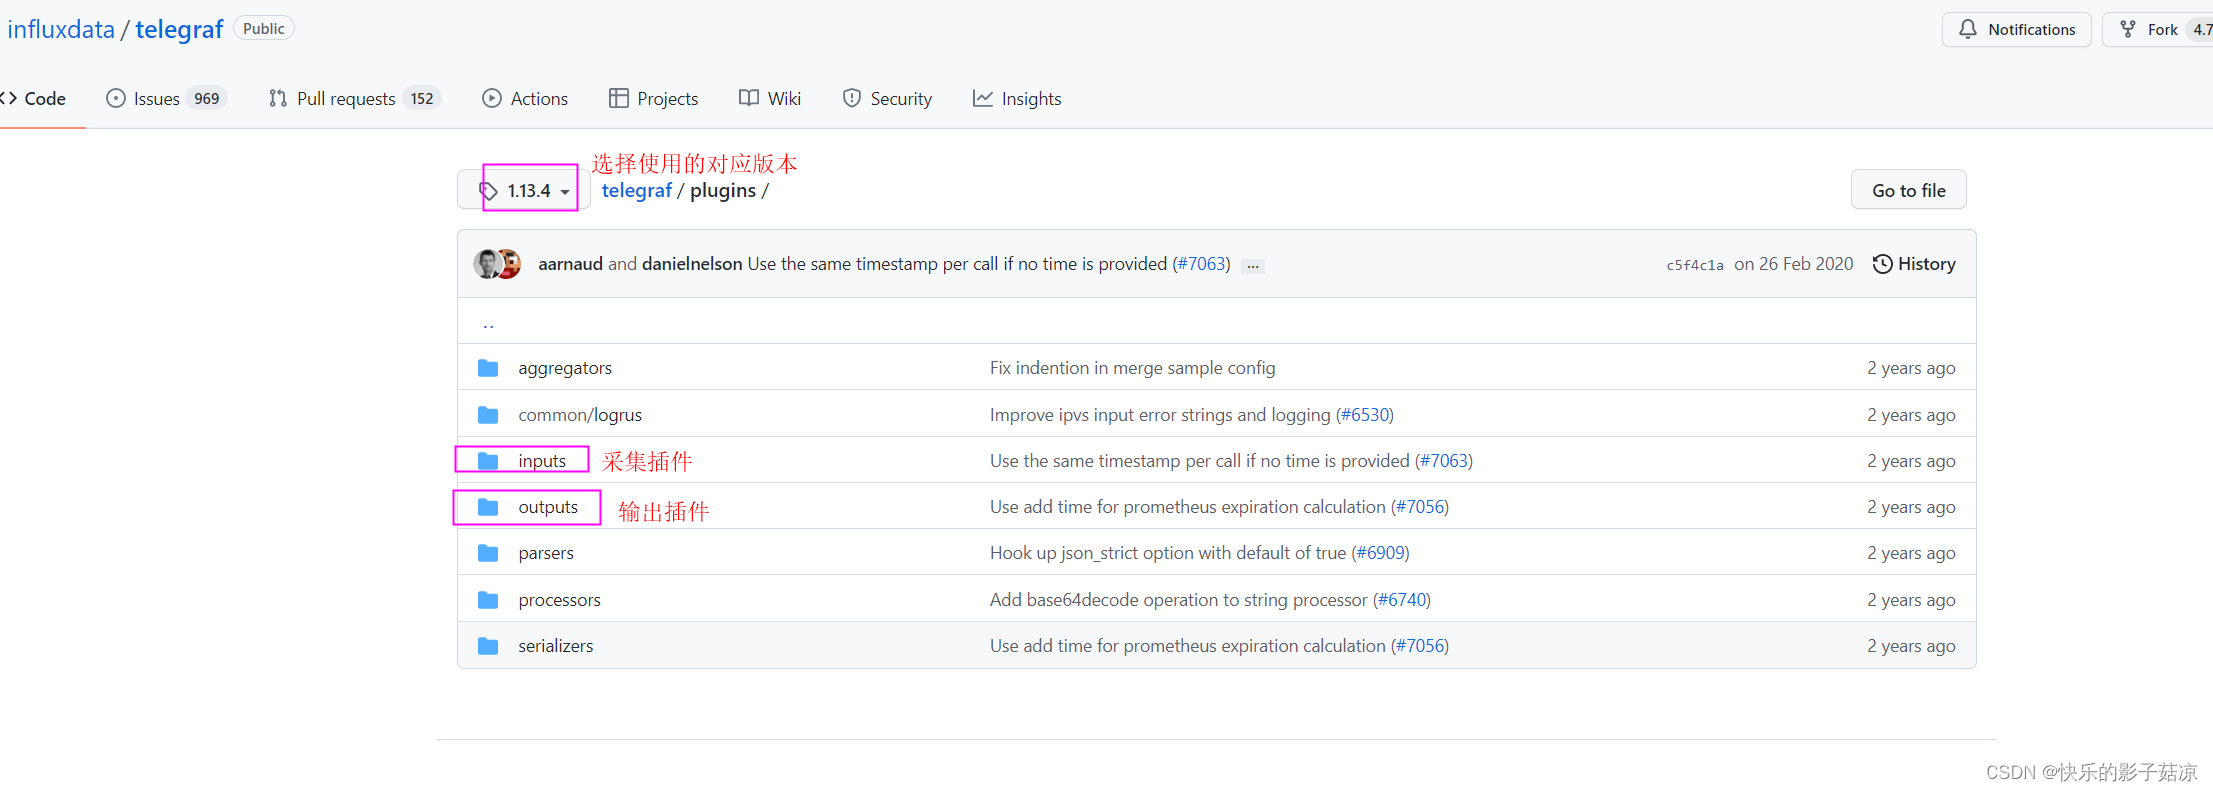Click the influxdata owner link
This screenshot has height=791, width=2213.
click(61, 29)
